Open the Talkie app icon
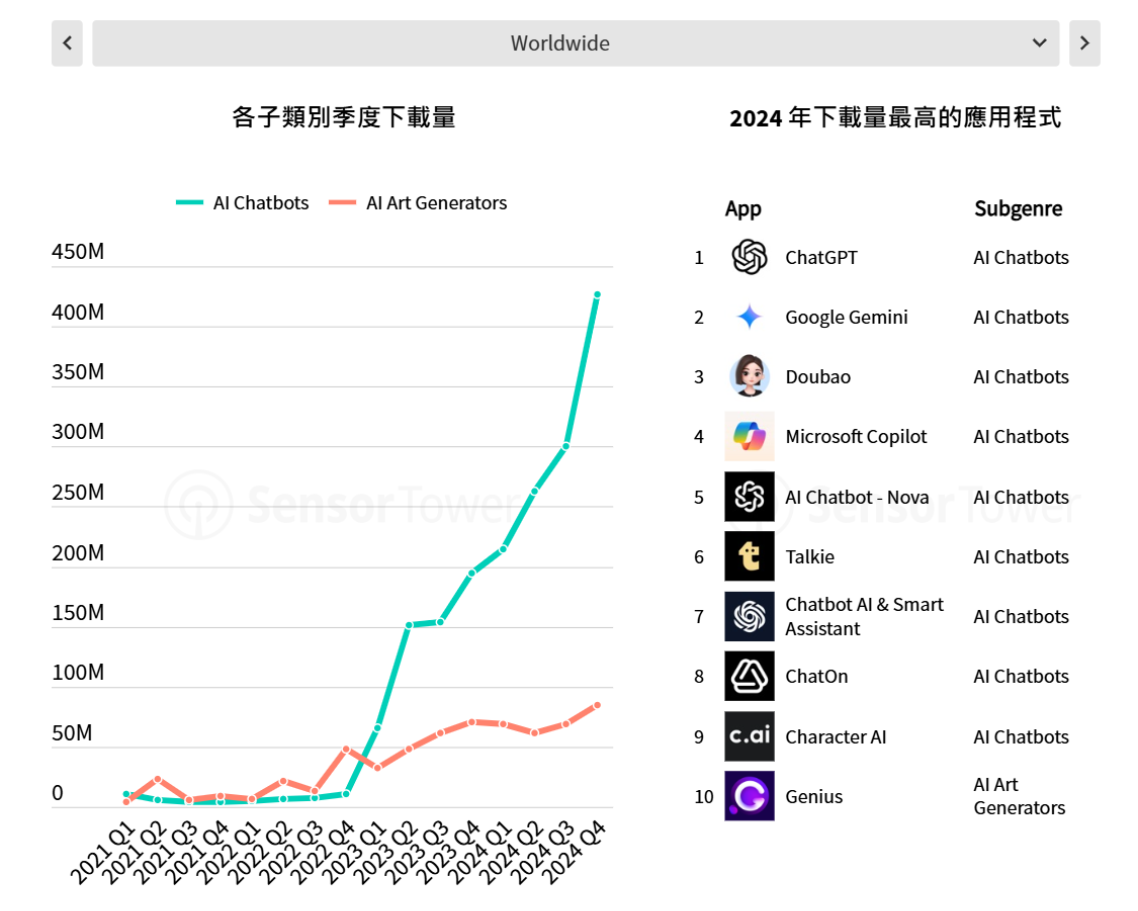1138x911 pixels. [749, 556]
